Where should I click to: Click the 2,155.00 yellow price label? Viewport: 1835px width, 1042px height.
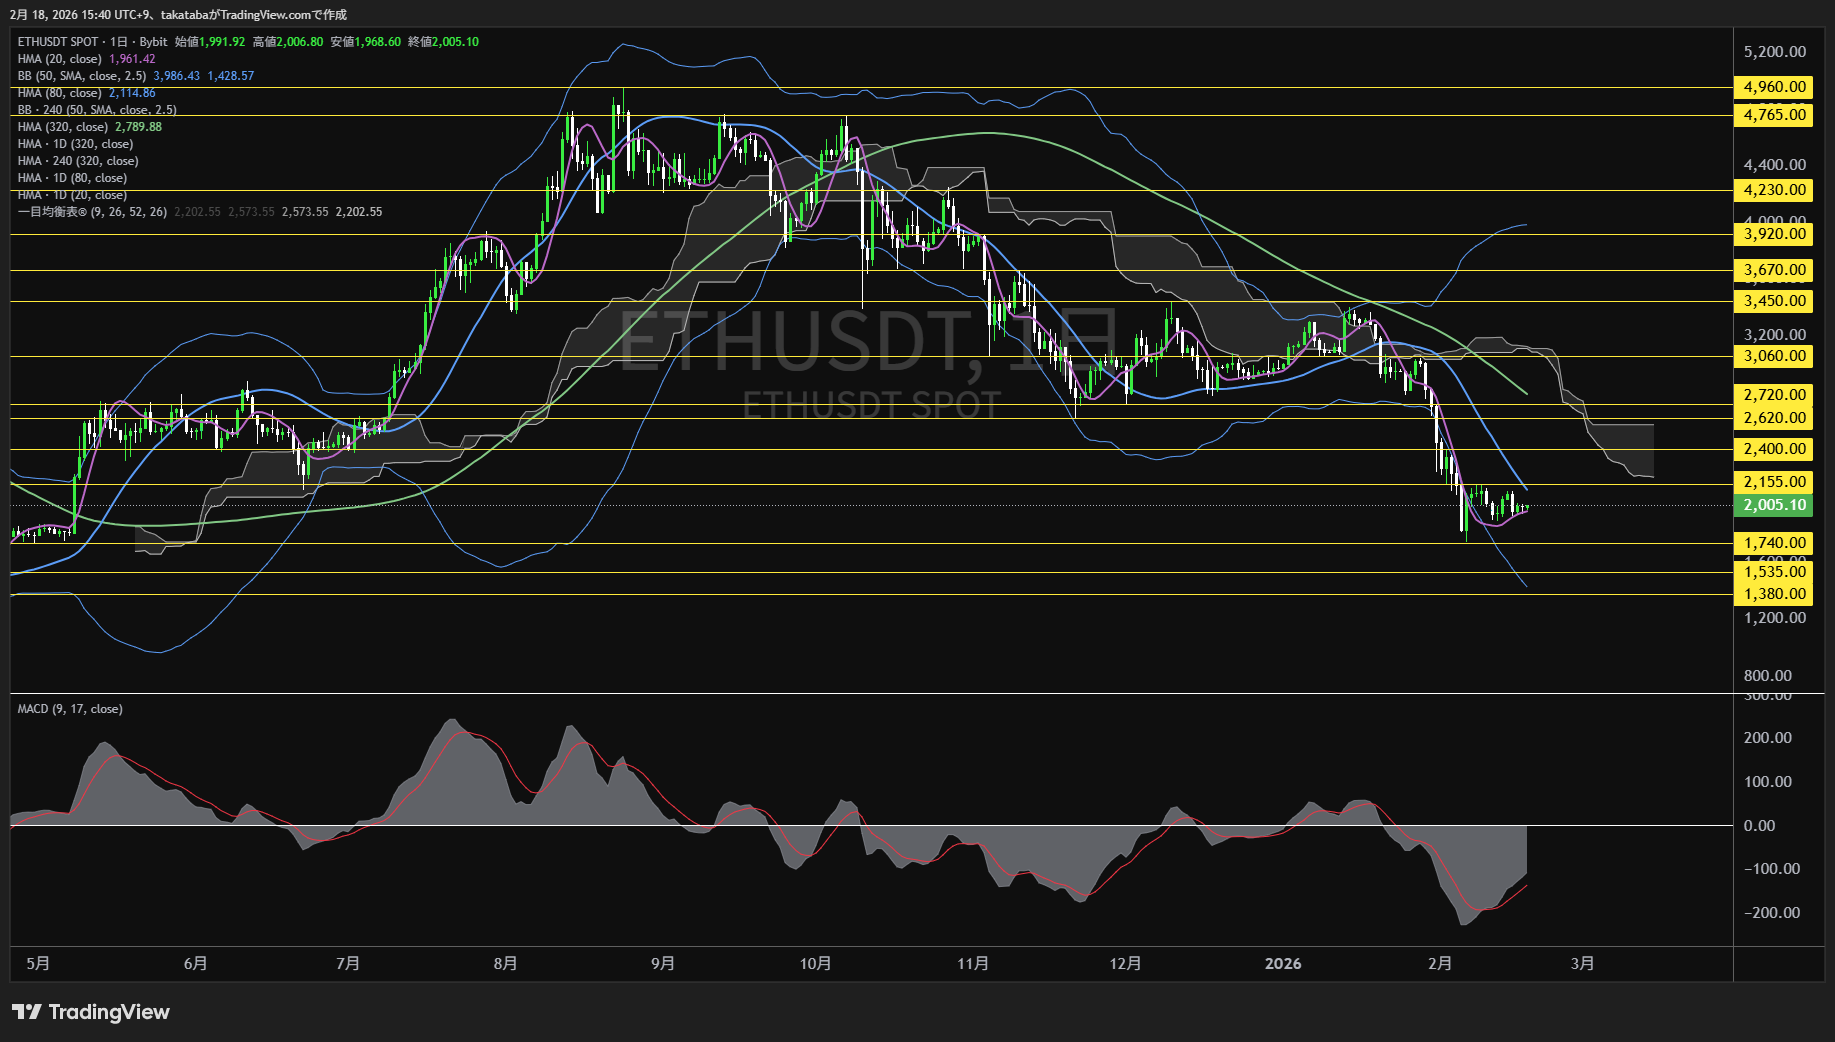point(1774,482)
